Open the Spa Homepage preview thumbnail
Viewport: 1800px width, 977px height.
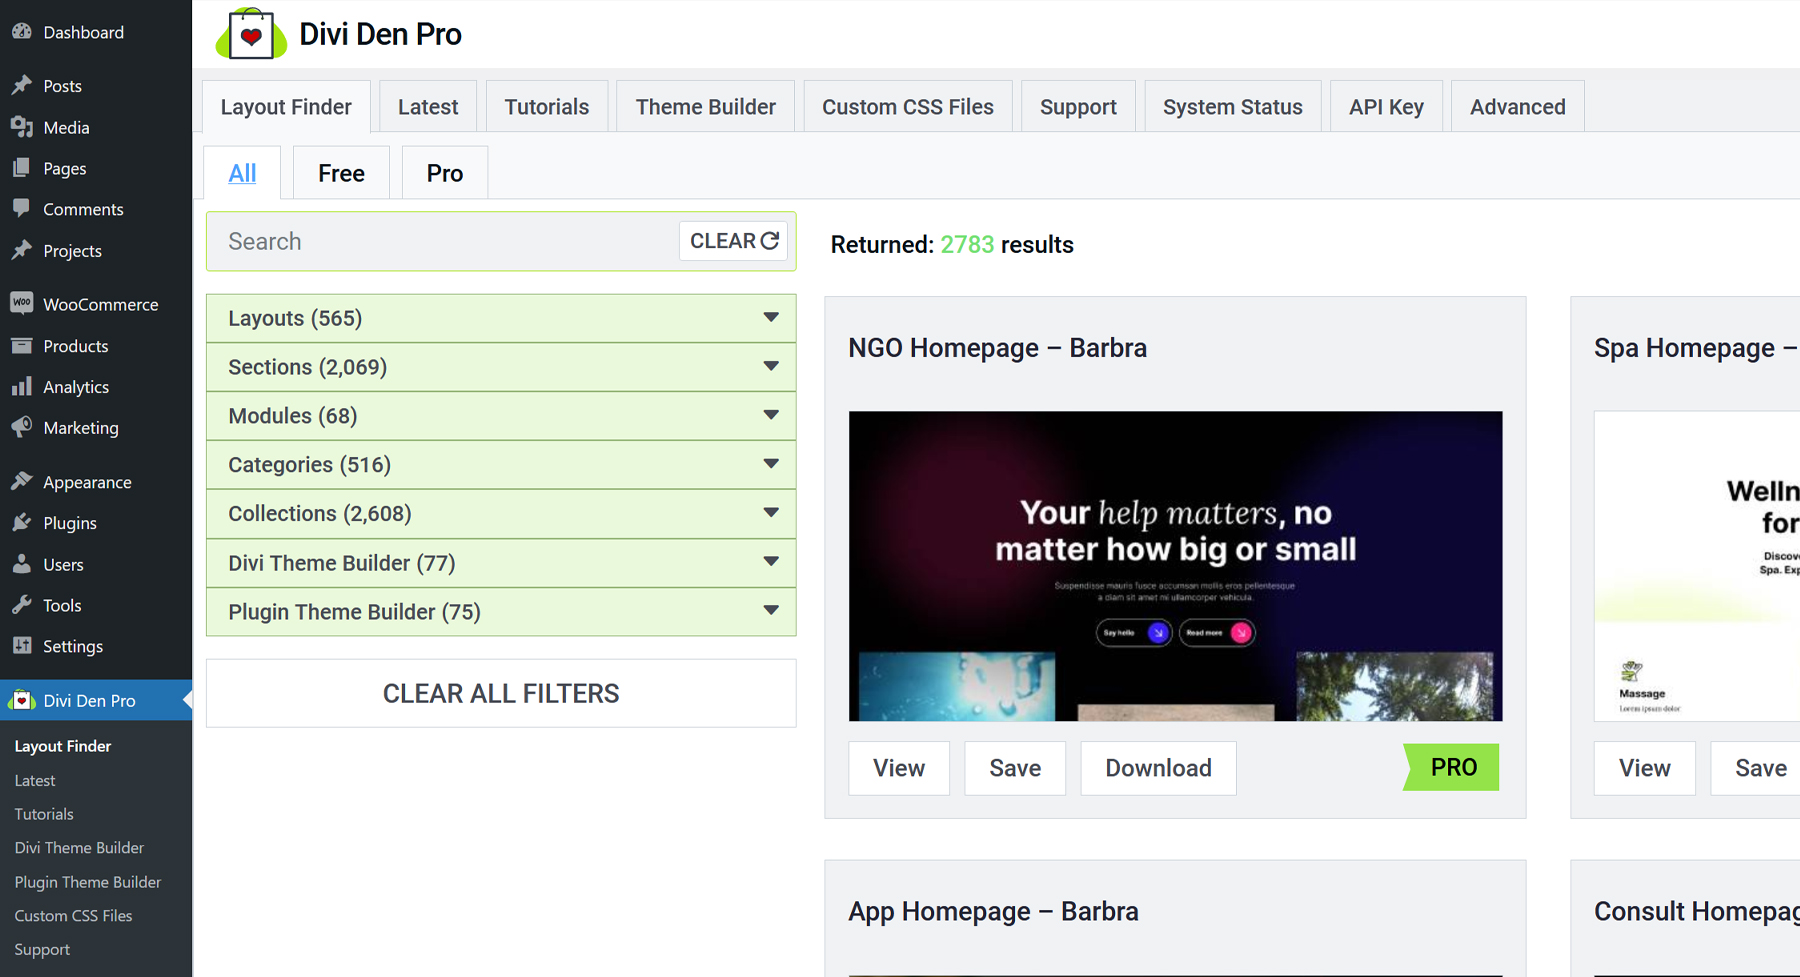pos(1697,566)
